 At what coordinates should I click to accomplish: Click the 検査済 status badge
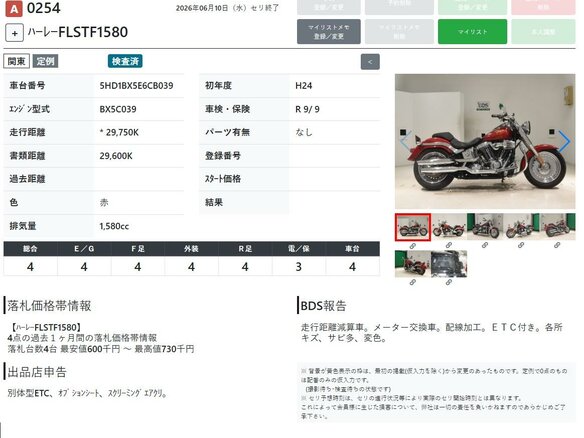(x=125, y=61)
